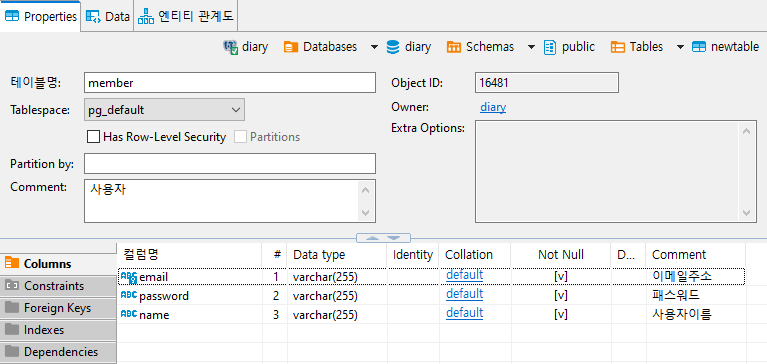Click the Not Null column header

coord(561,254)
